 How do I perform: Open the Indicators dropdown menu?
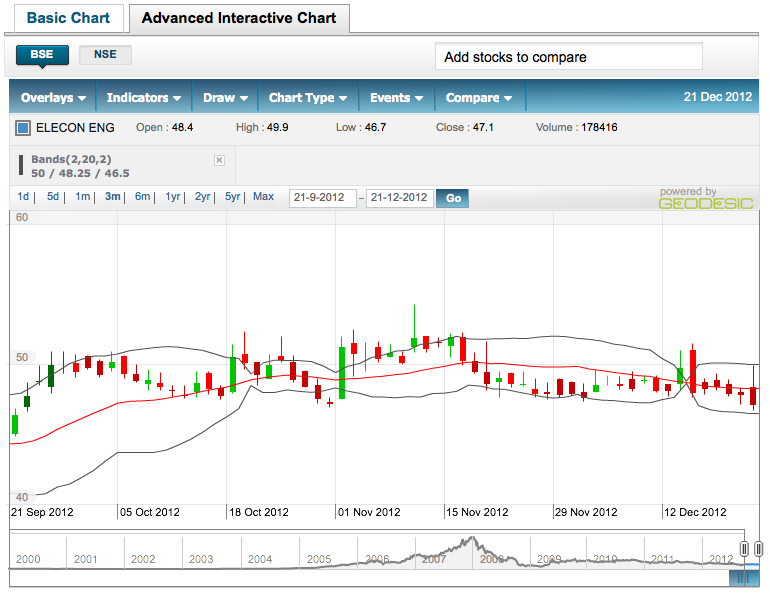click(143, 98)
